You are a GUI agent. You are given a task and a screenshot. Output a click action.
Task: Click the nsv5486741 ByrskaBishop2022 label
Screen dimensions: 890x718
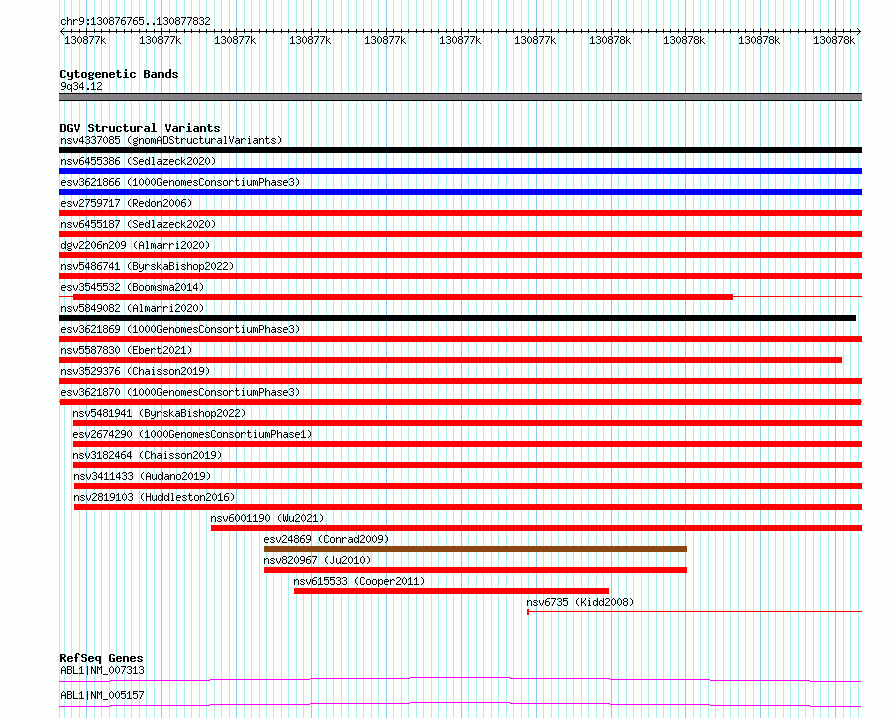coord(147,266)
